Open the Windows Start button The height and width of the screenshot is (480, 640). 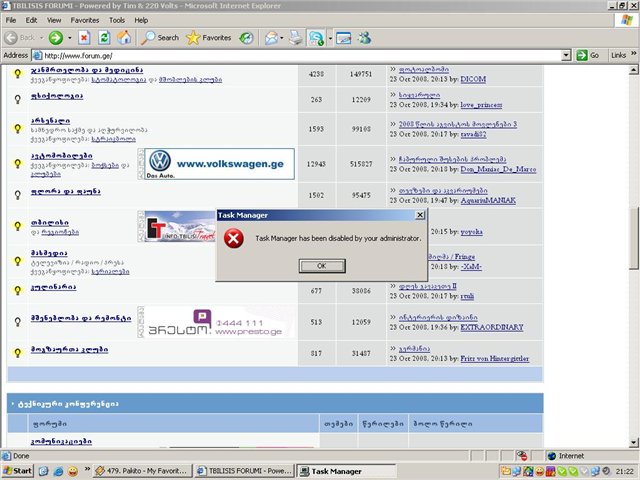[18, 471]
